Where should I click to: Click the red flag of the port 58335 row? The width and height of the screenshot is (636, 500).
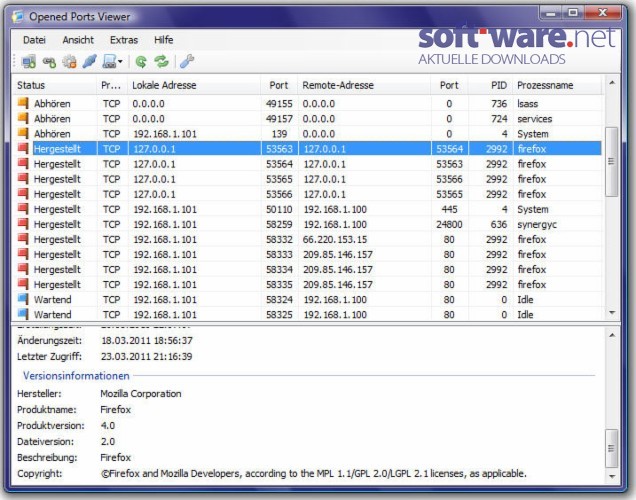pos(23,284)
